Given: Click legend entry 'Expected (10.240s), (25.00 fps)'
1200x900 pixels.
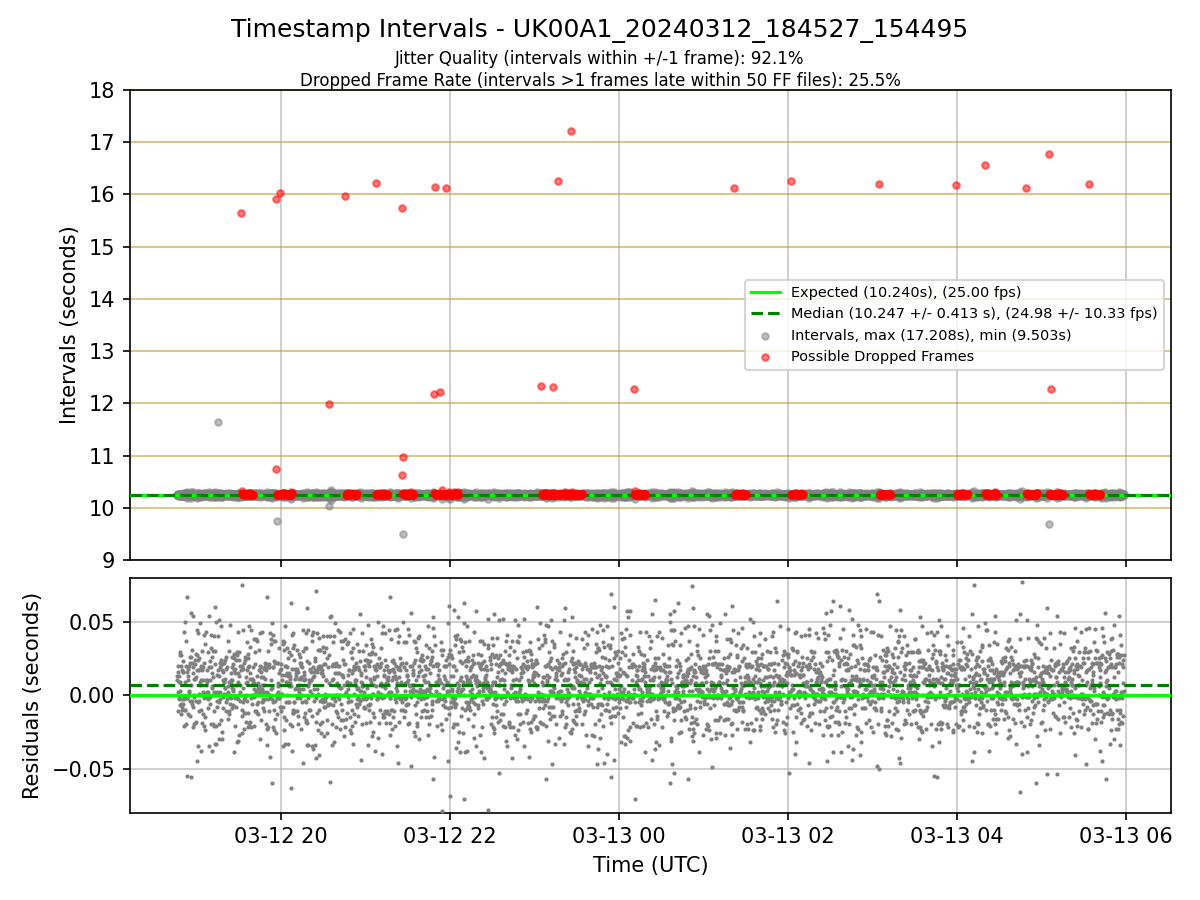Looking at the screenshot, I should pyautogui.click(x=906, y=292).
